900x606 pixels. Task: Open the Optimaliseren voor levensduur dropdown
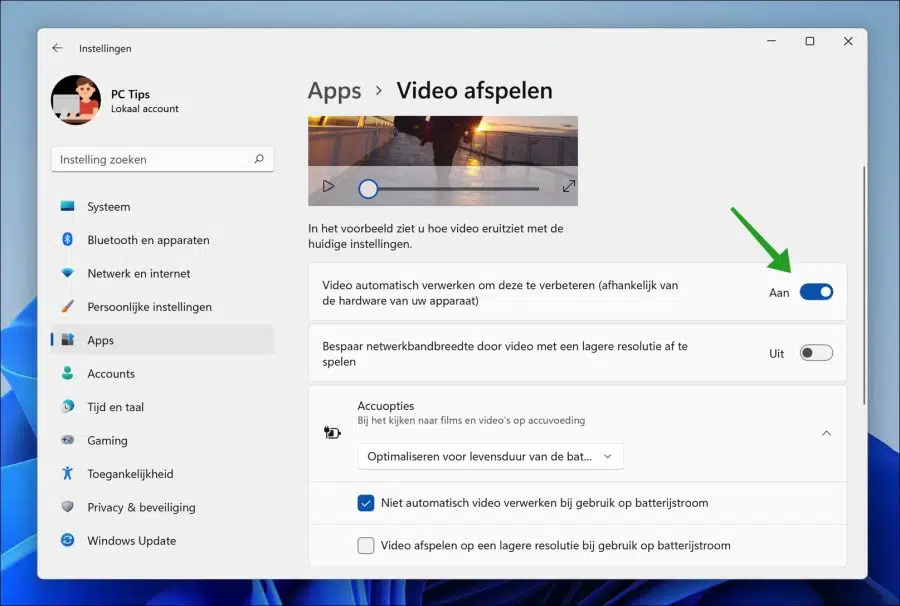tap(490, 456)
